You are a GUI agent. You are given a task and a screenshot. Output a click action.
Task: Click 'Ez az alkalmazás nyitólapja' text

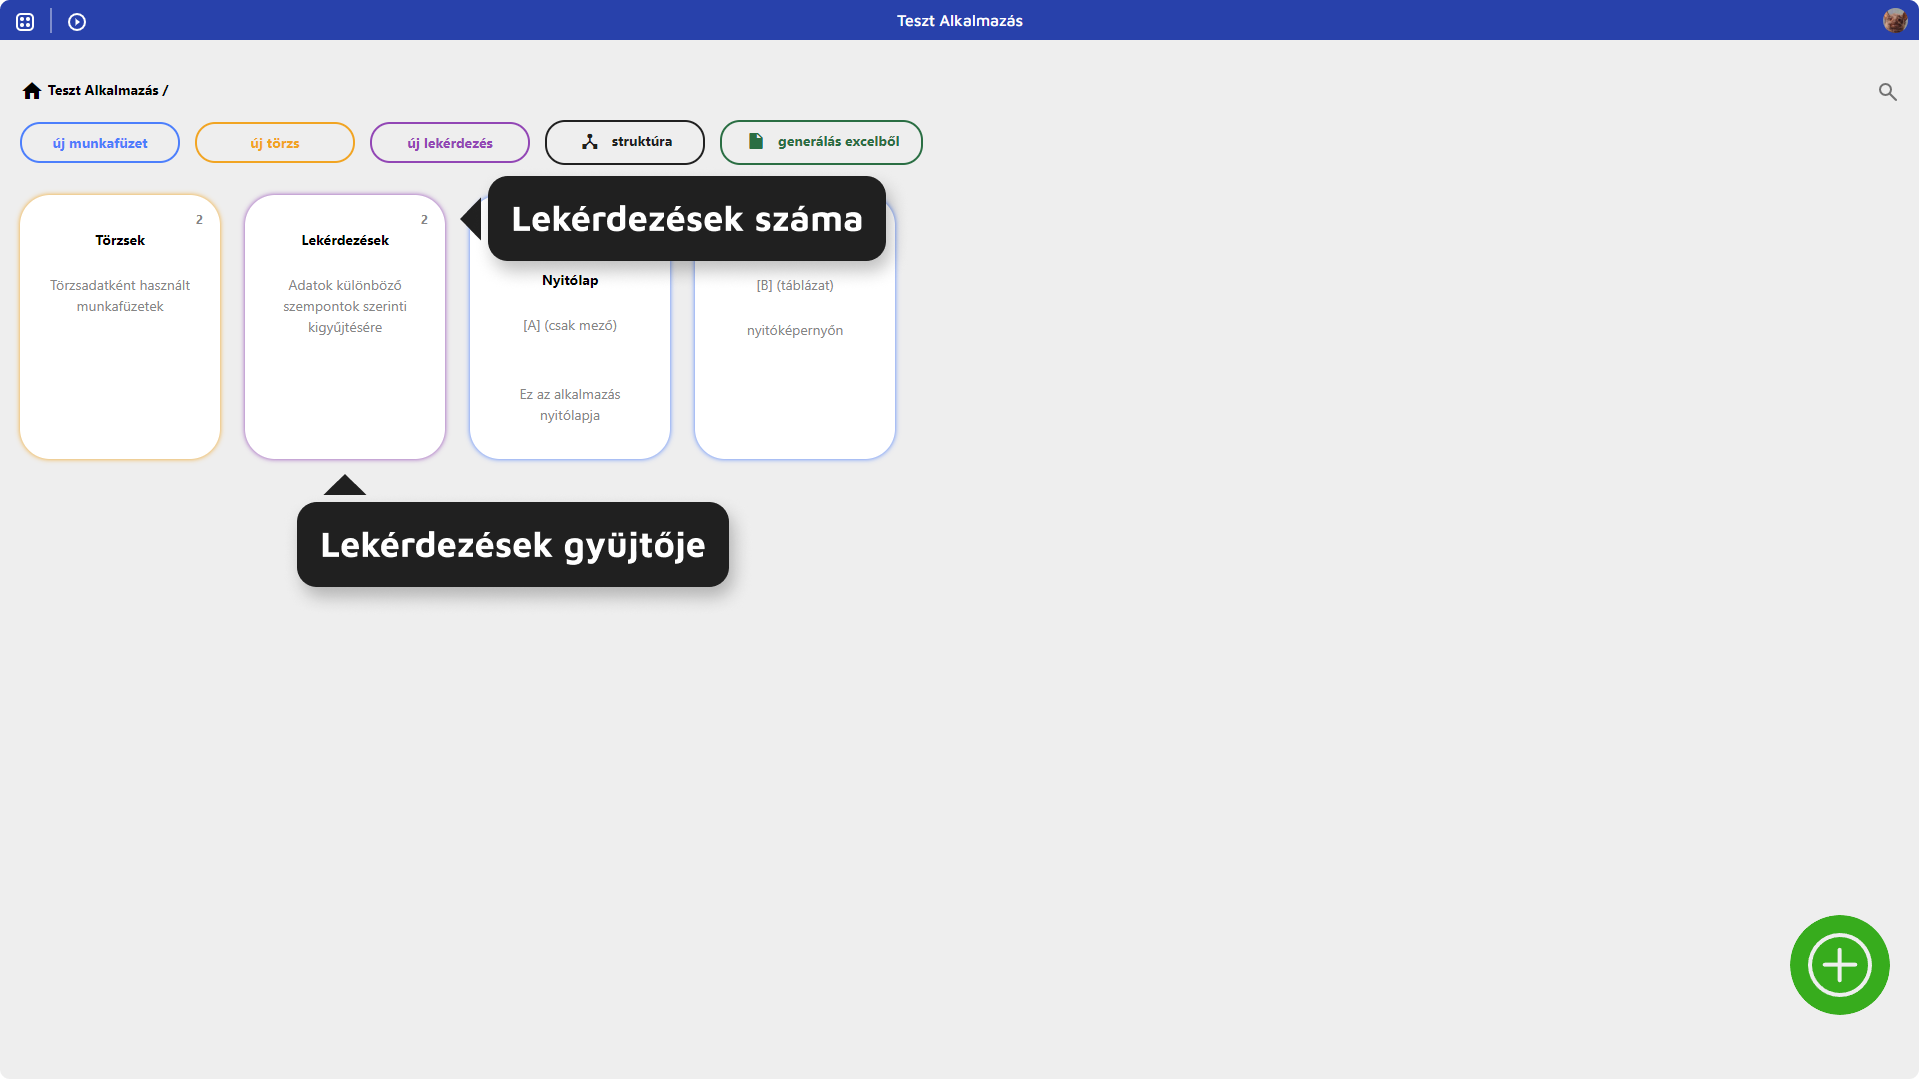[570, 405]
